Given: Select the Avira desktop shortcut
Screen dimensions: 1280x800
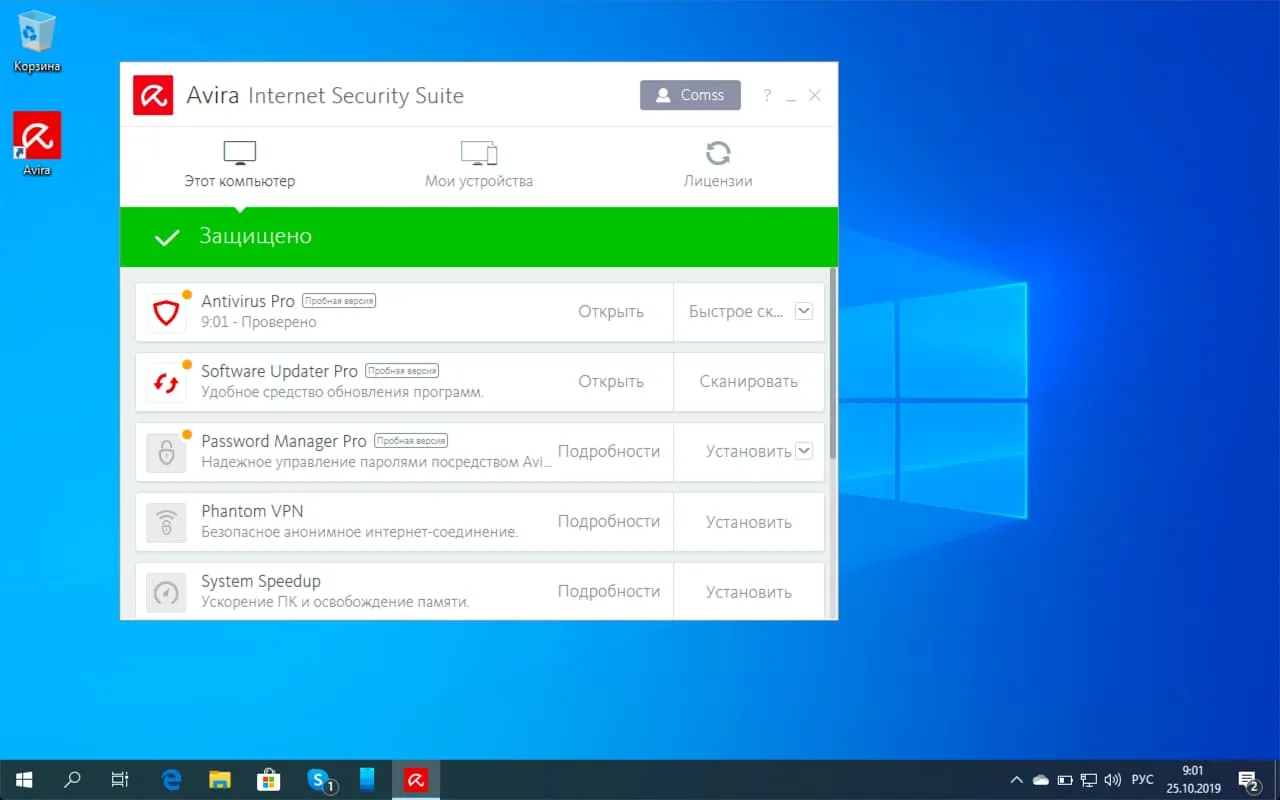Looking at the screenshot, I should point(37,144).
